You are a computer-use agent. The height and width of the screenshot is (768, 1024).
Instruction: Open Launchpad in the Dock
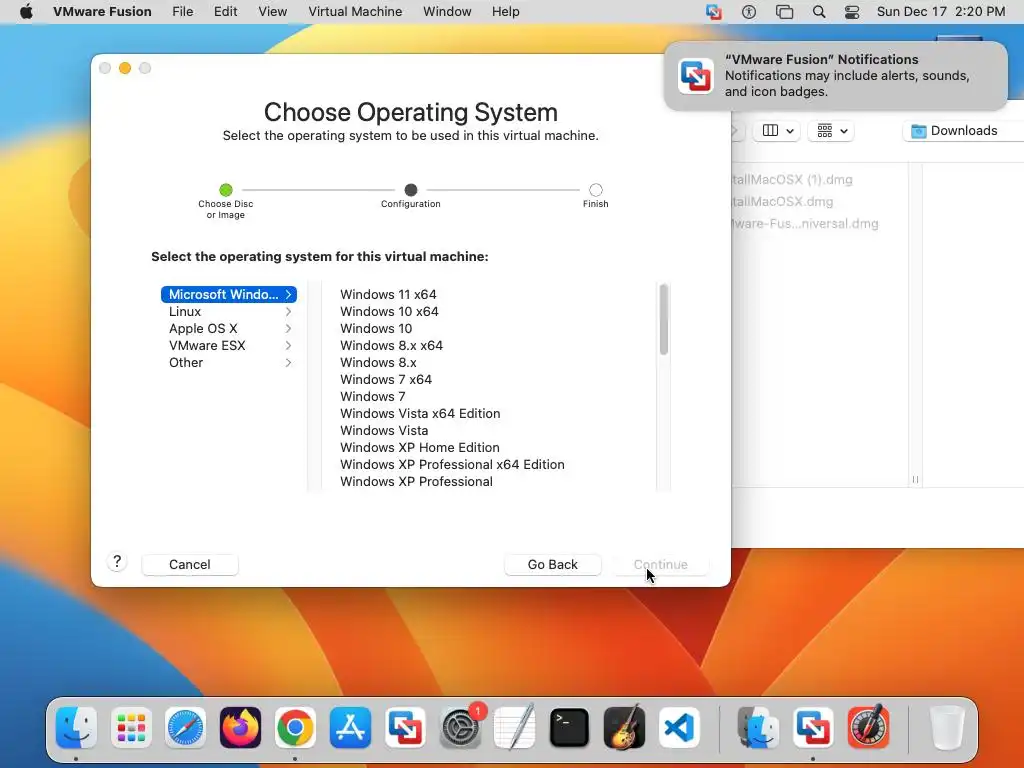click(131, 727)
